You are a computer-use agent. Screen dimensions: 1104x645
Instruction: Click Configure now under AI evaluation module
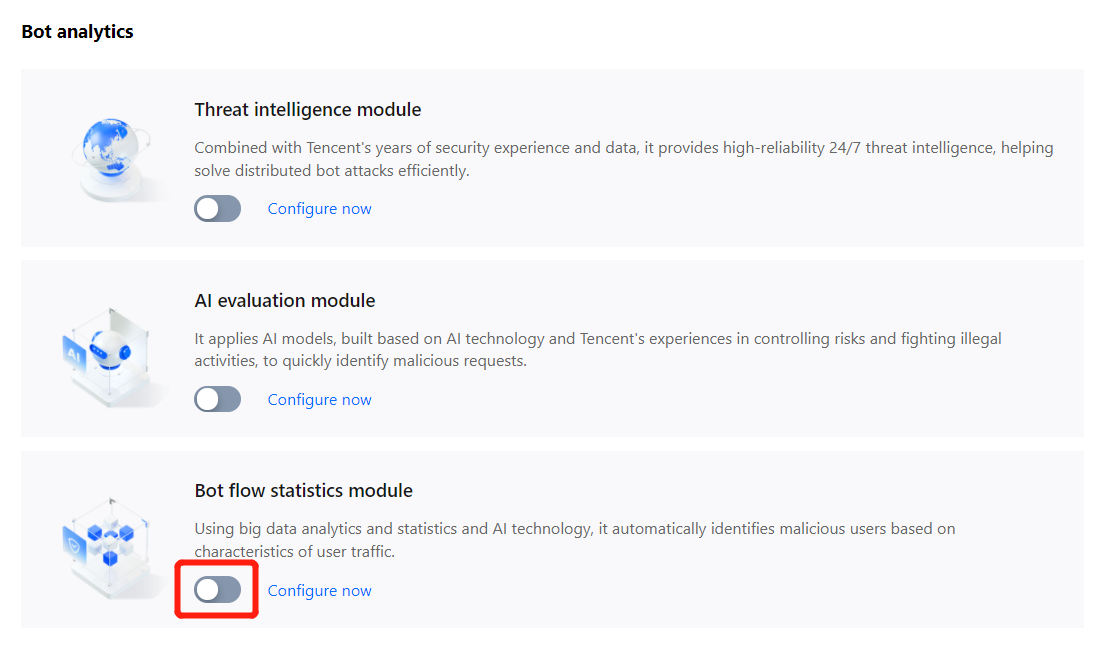pyautogui.click(x=319, y=400)
